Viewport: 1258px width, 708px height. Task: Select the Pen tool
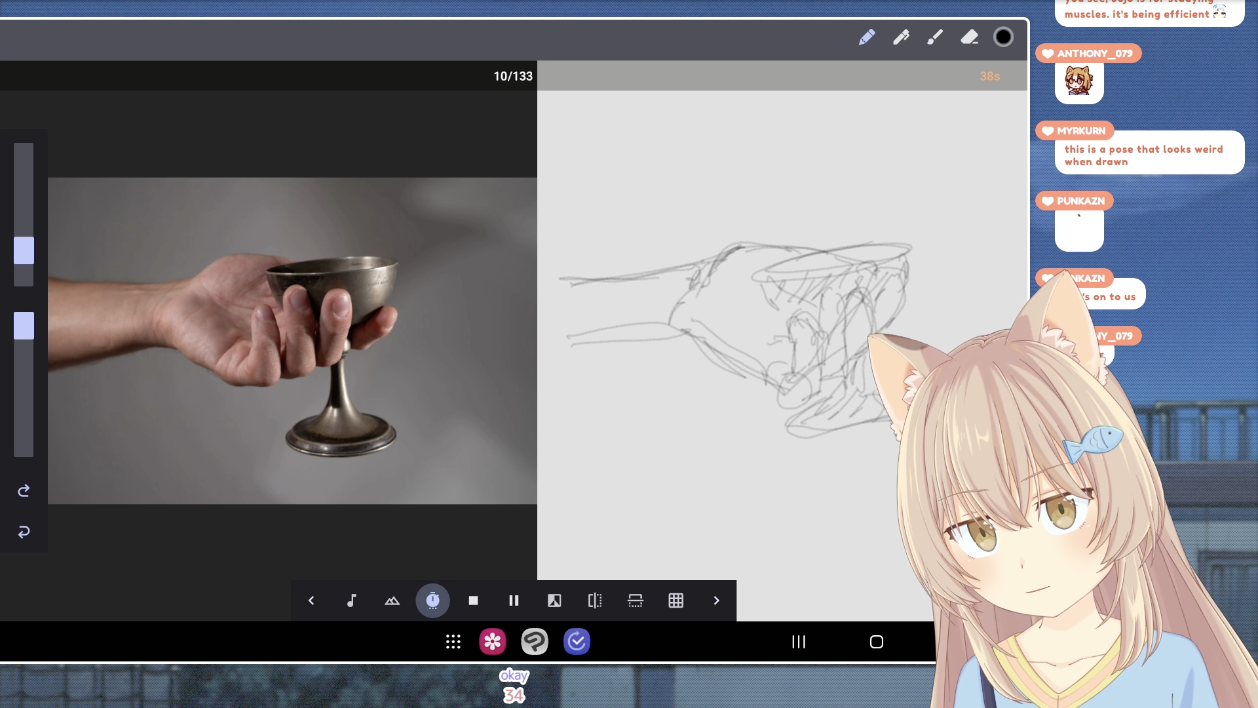(x=901, y=37)
